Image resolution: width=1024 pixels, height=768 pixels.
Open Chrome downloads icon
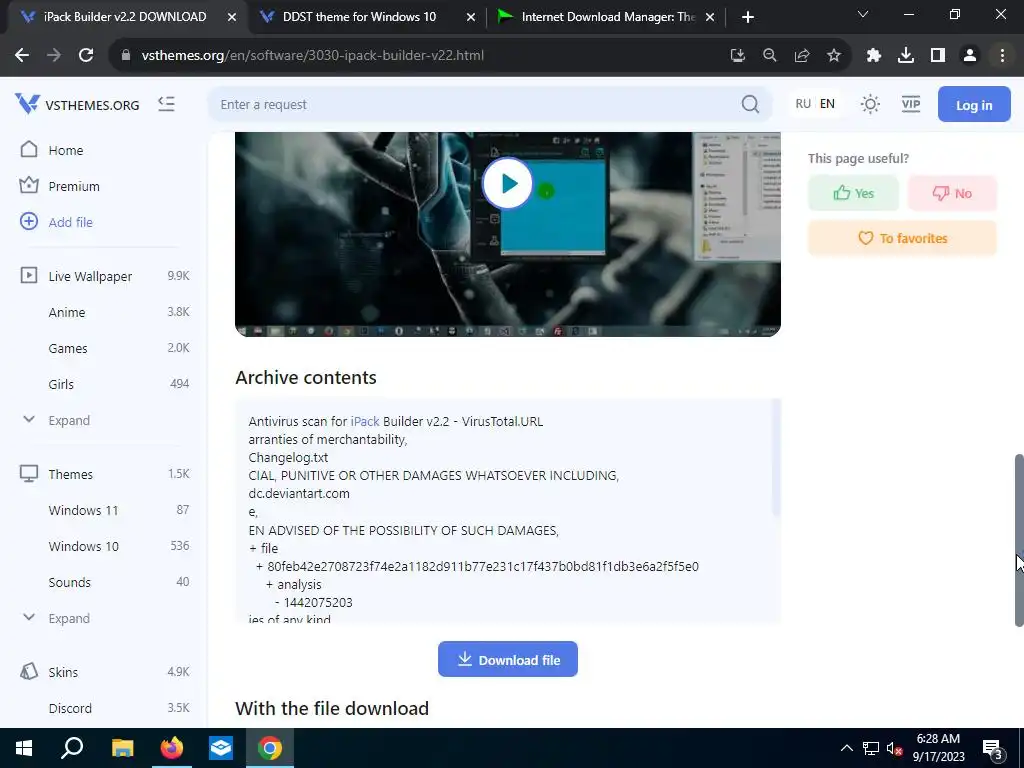(906, 56)
